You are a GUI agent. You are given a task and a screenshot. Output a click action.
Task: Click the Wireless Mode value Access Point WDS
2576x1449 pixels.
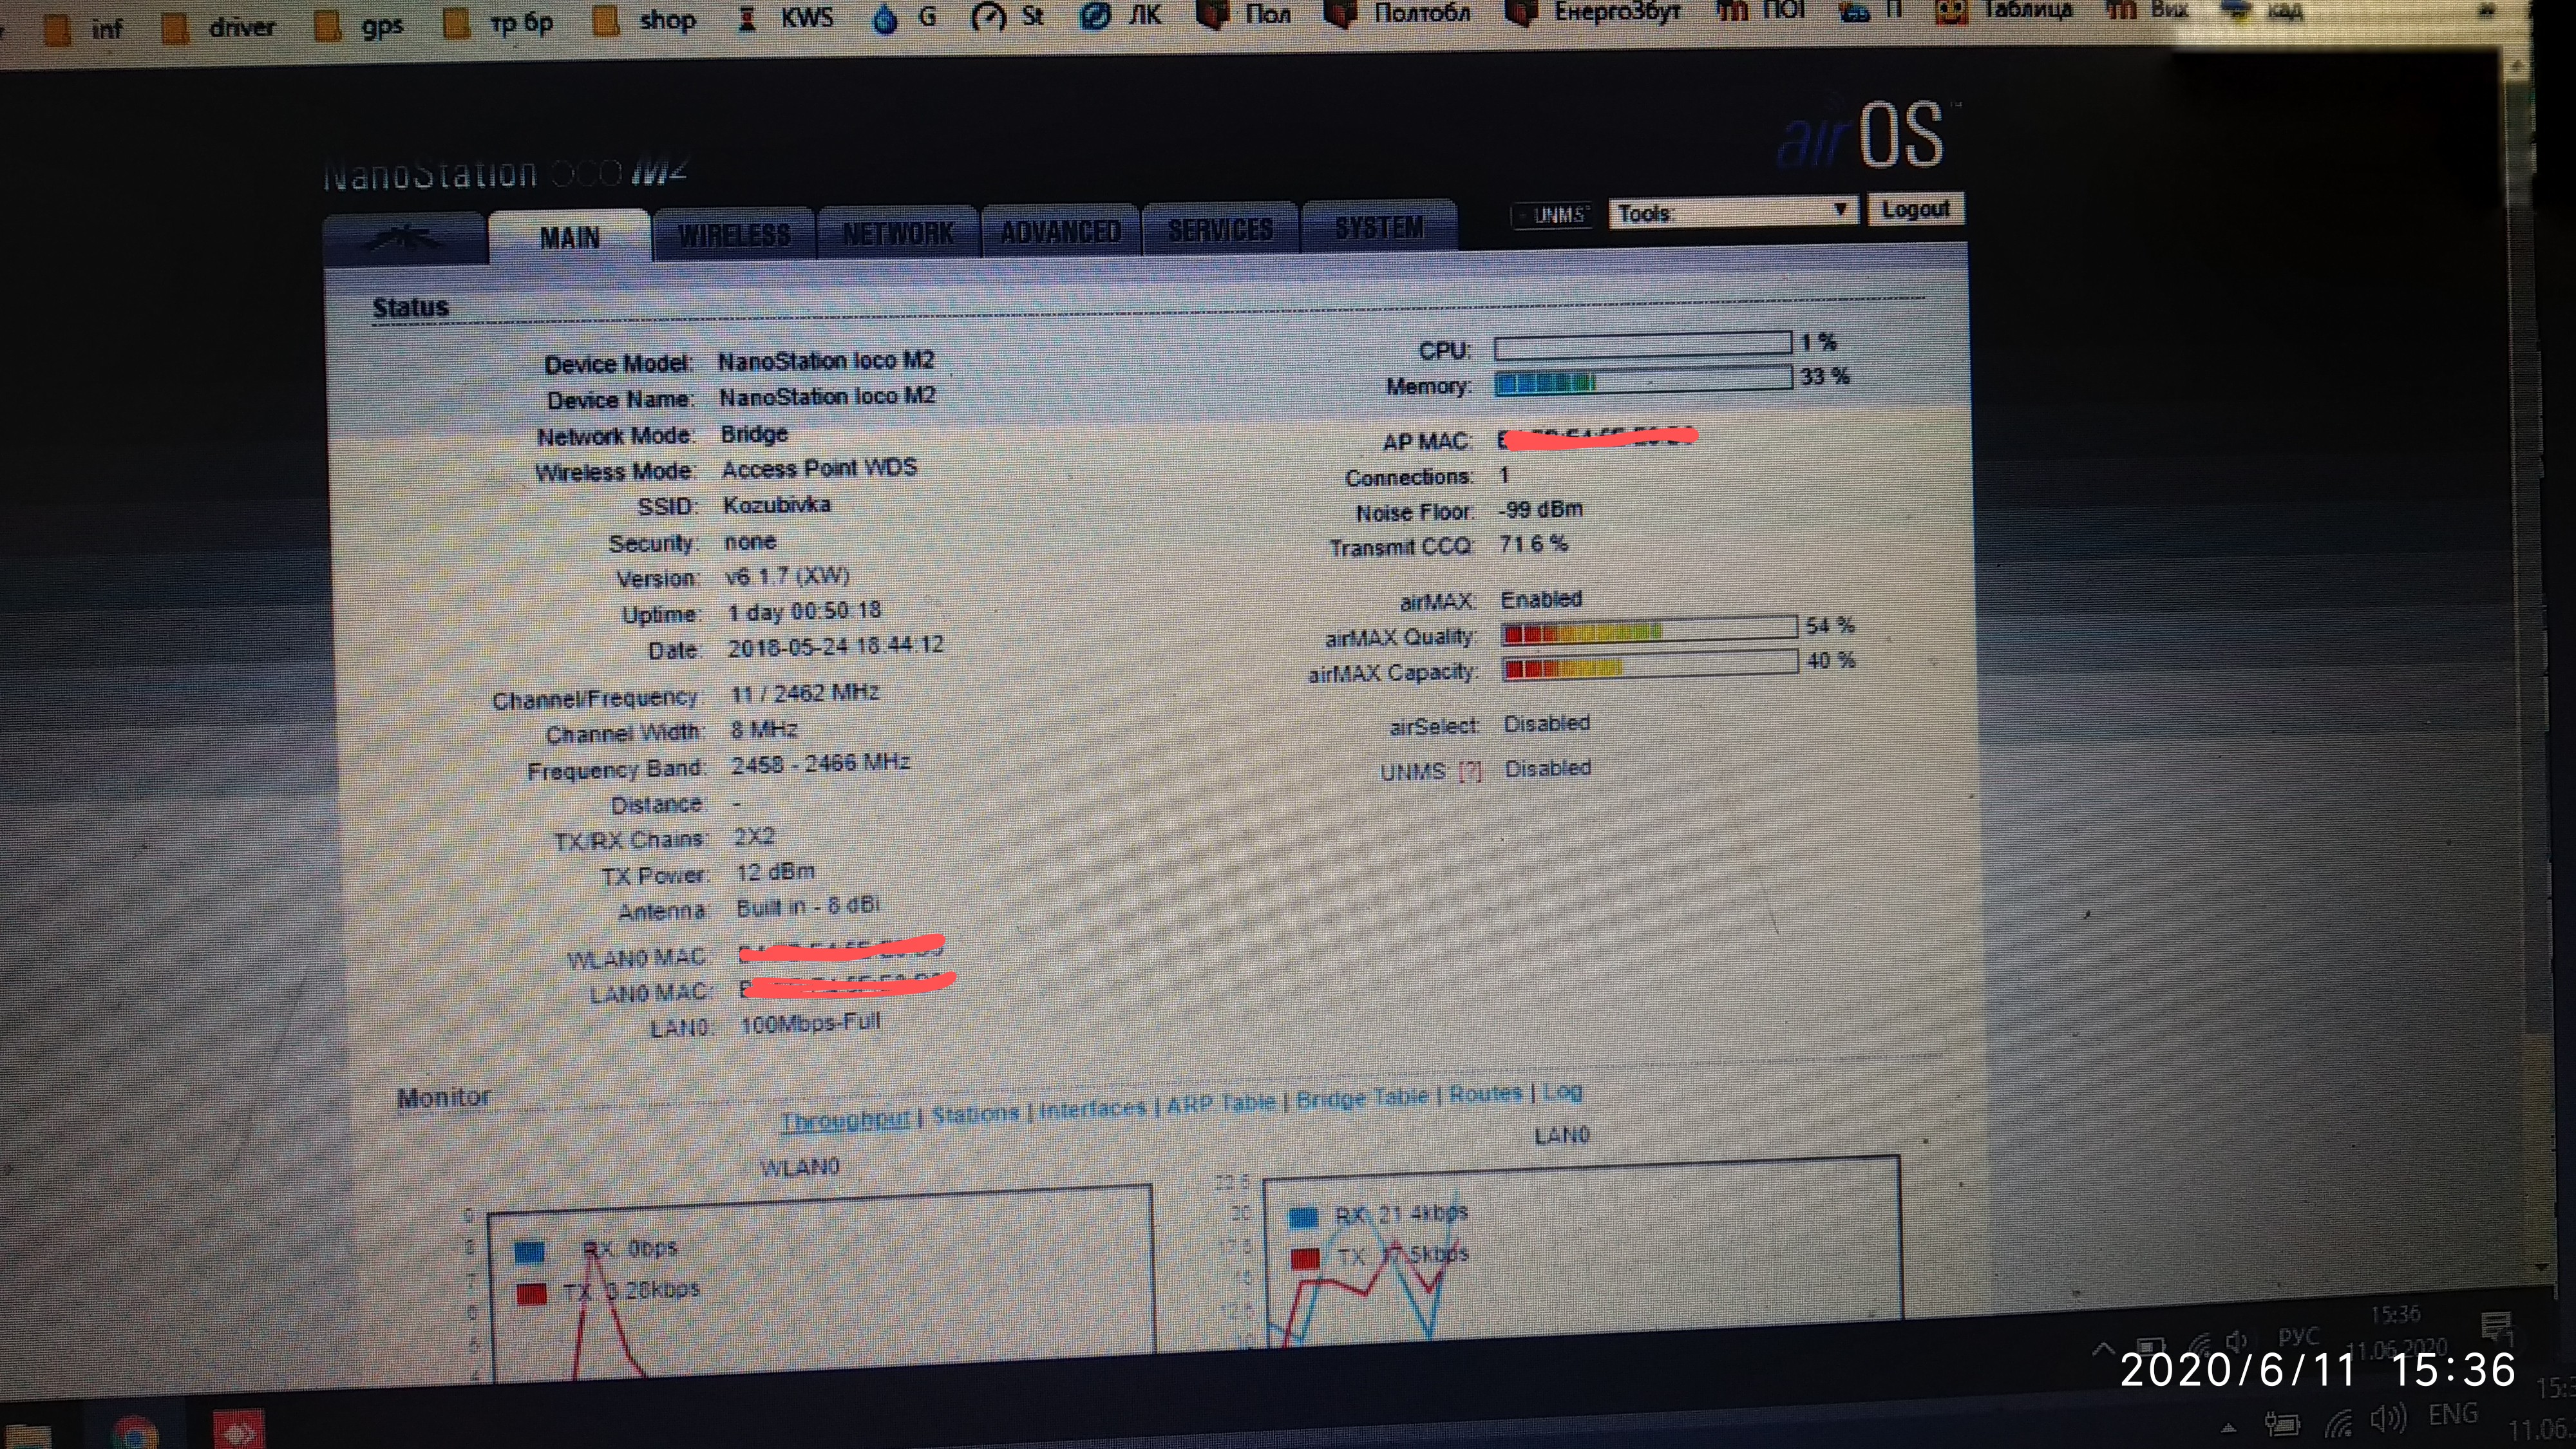click(x=819, y=468)
